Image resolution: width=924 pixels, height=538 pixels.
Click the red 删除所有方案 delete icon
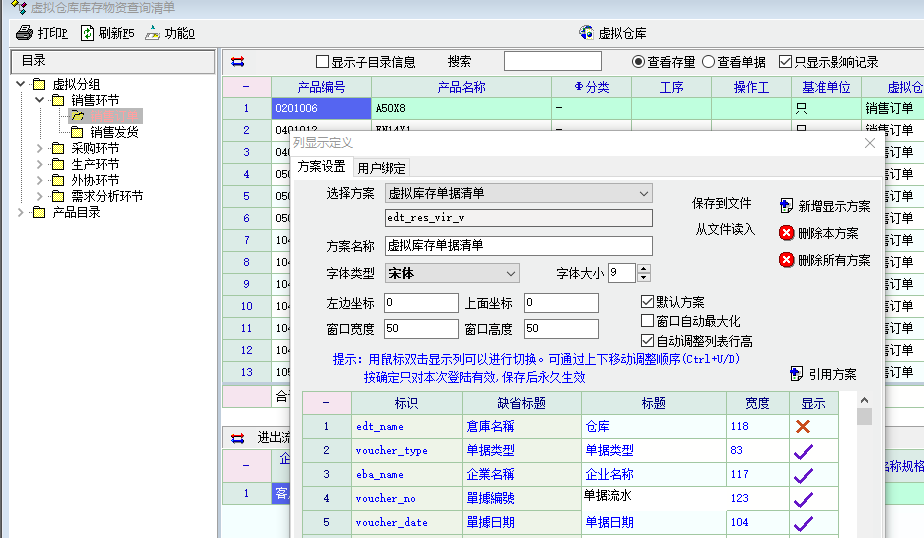click(x=786, y=260)
